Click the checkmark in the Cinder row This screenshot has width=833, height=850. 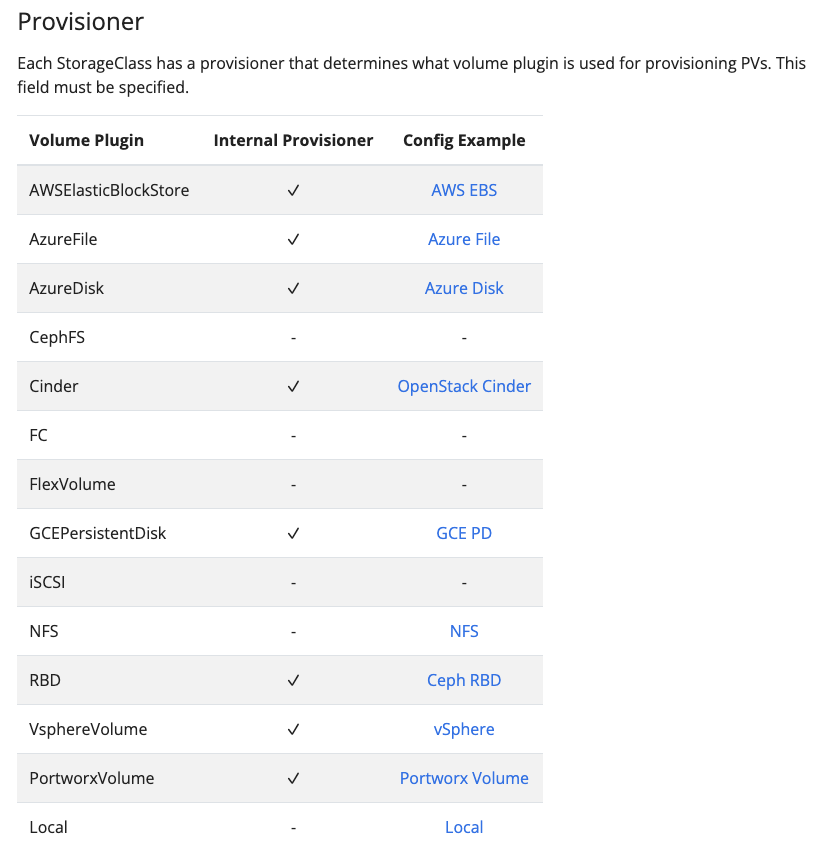pyautogui.click(x=293, y=386)
